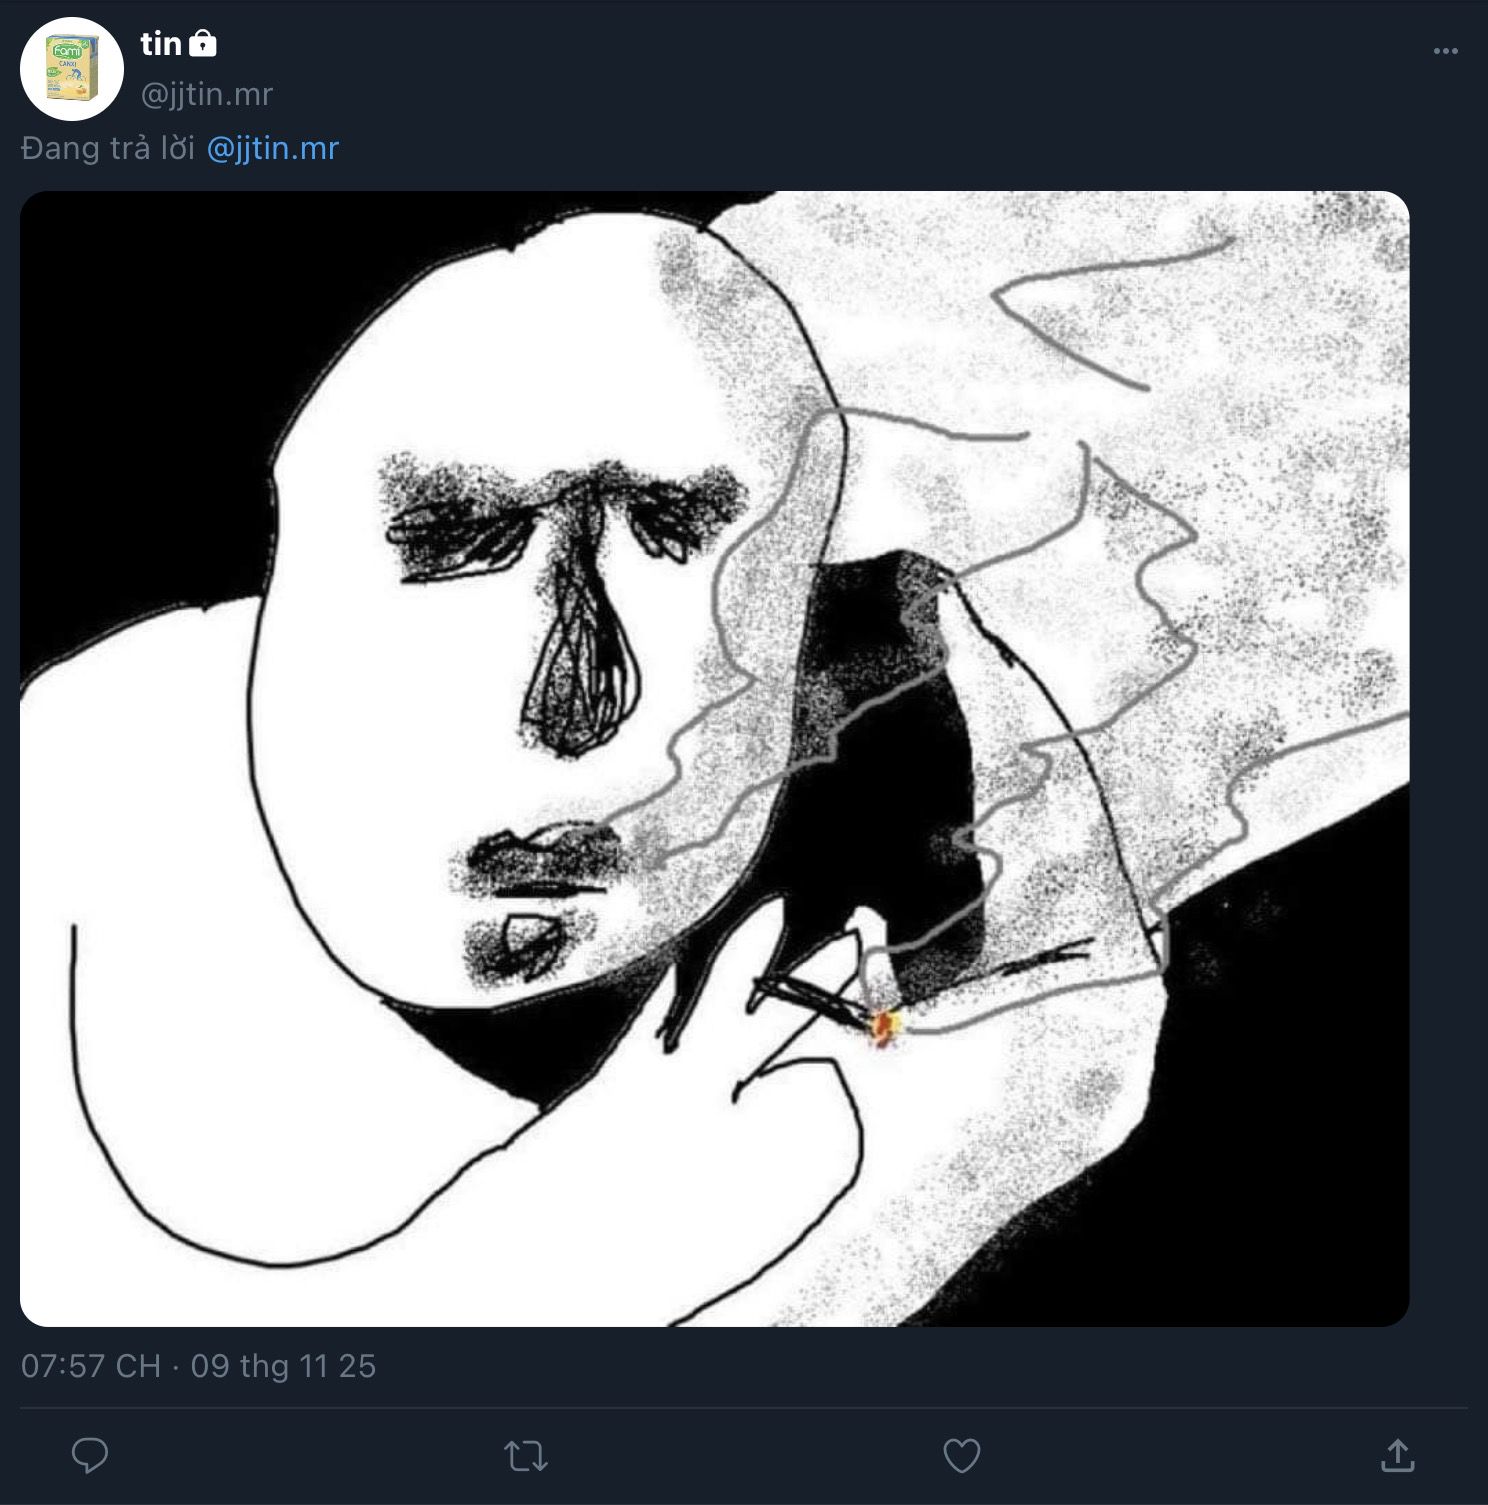1488x1505 pixels.
Task: Click the display name "tin"
Action: (160, 44)
